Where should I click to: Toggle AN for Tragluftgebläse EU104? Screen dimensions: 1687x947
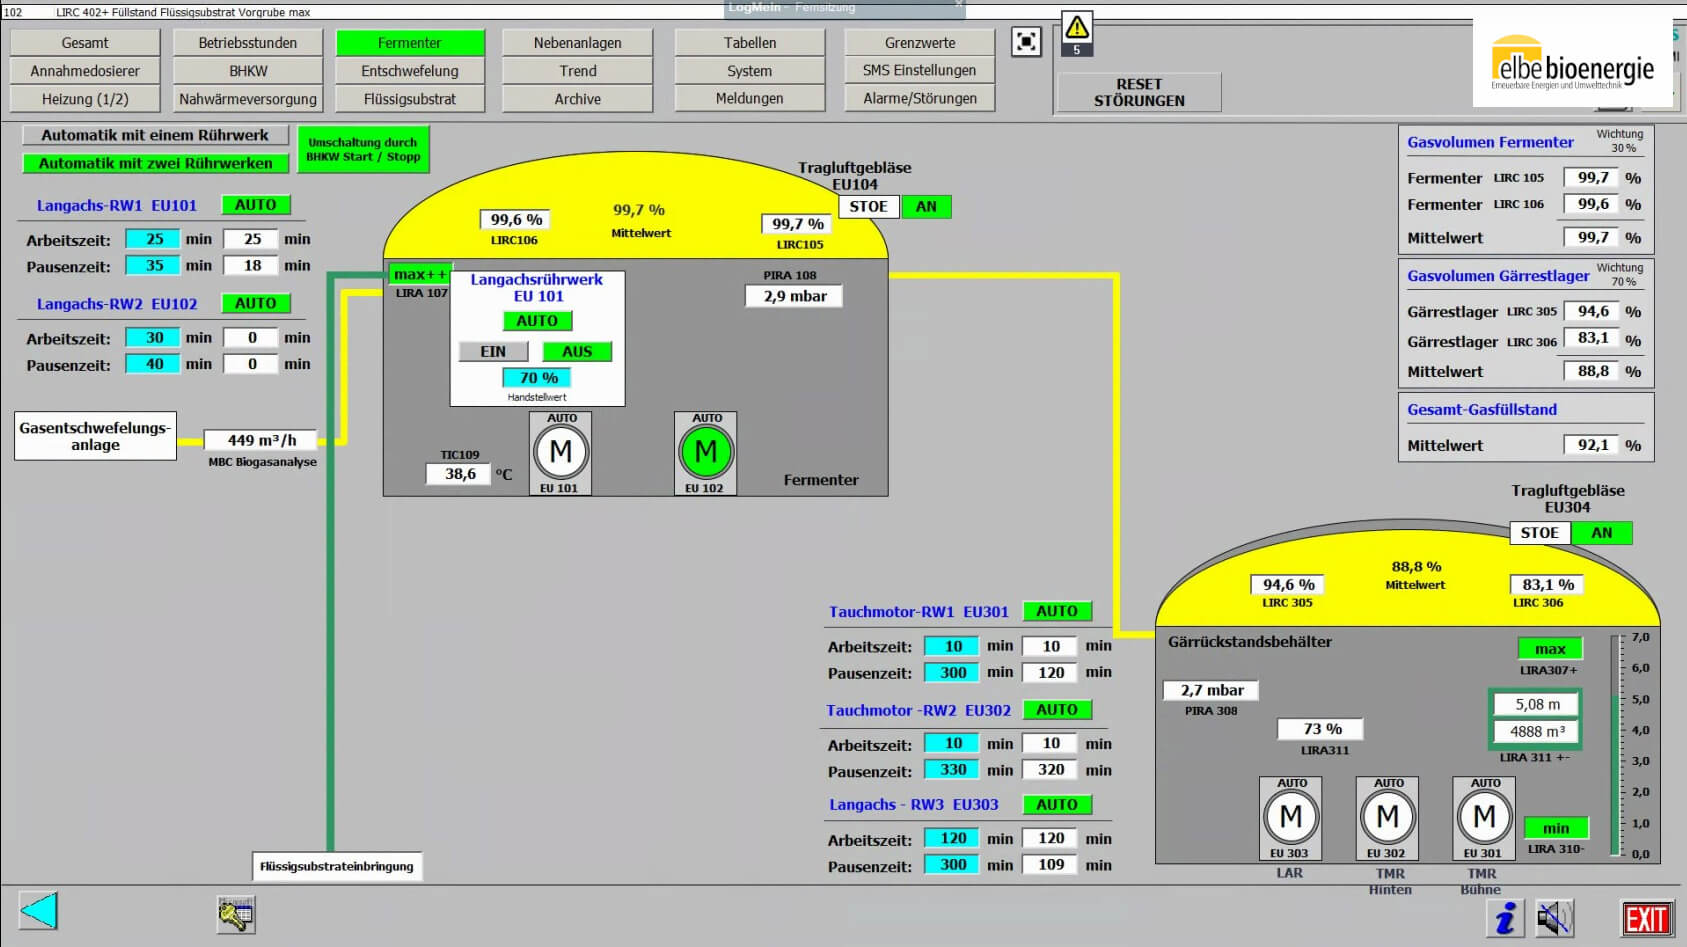(926, 207)
